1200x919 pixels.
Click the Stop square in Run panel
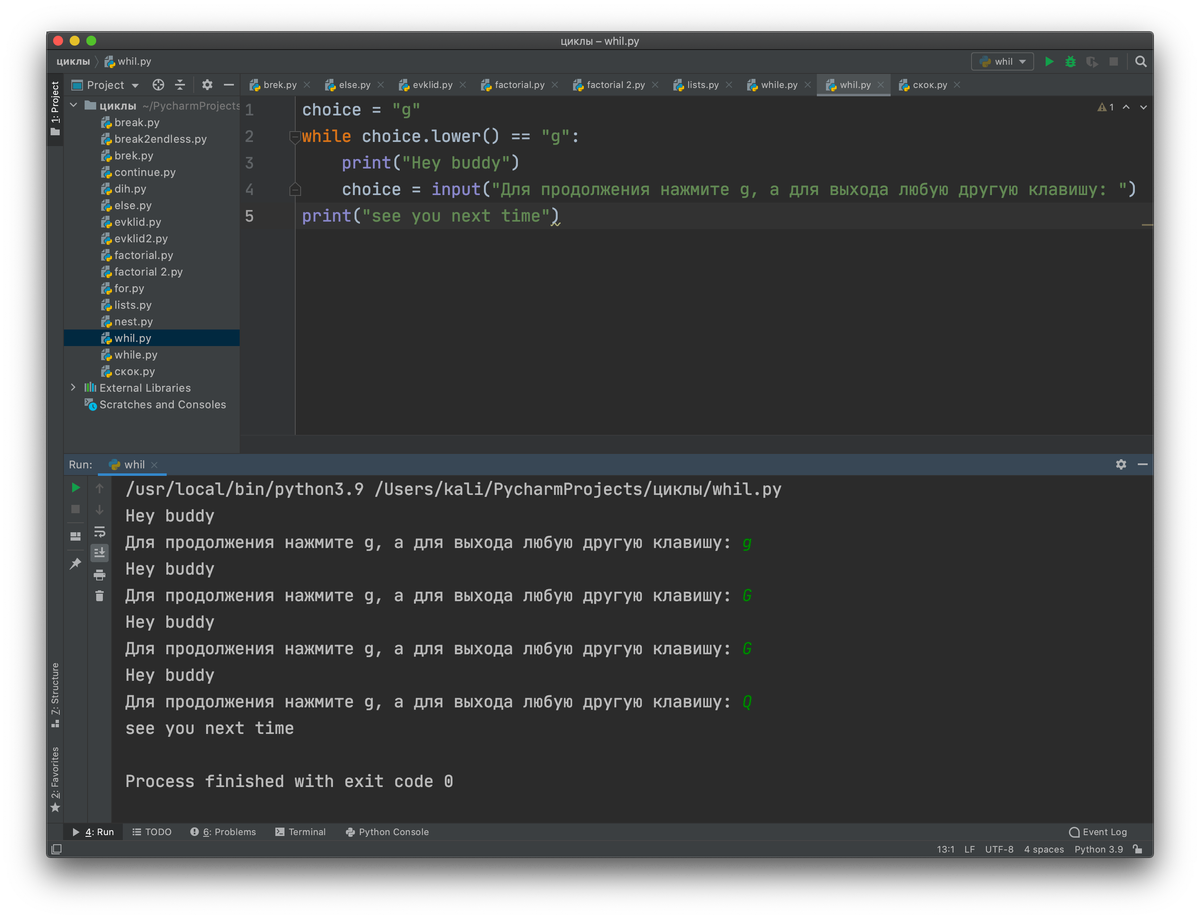coord(75,510)
